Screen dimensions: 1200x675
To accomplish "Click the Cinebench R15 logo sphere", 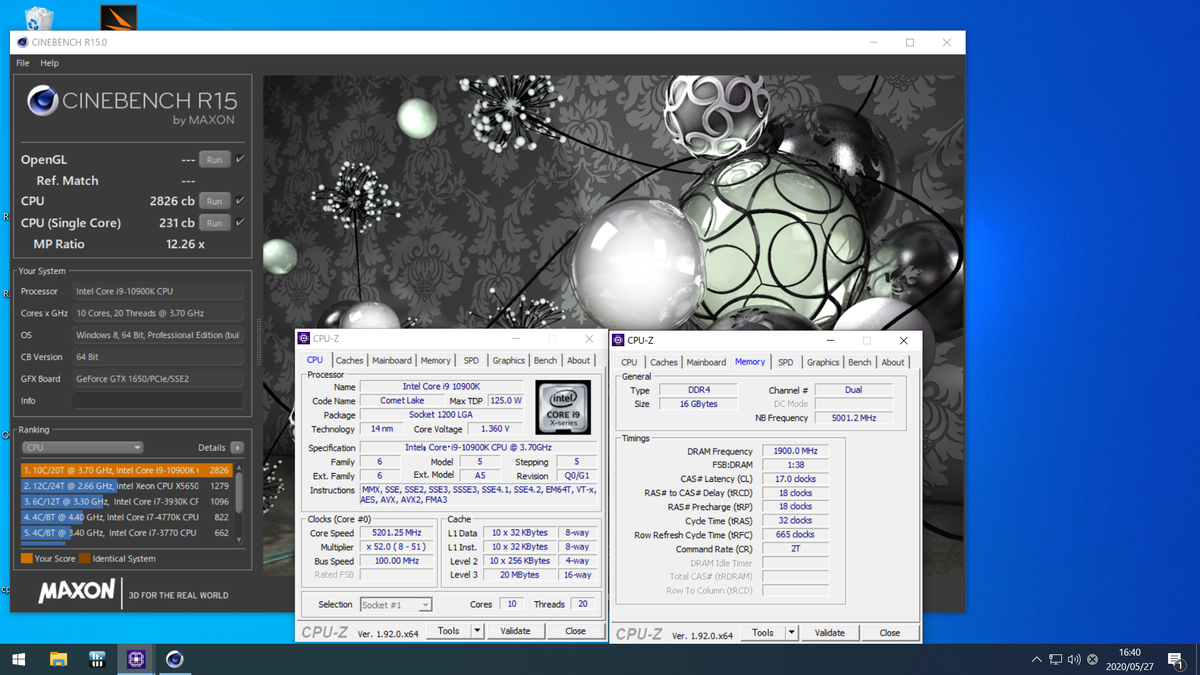I will 42,101.
